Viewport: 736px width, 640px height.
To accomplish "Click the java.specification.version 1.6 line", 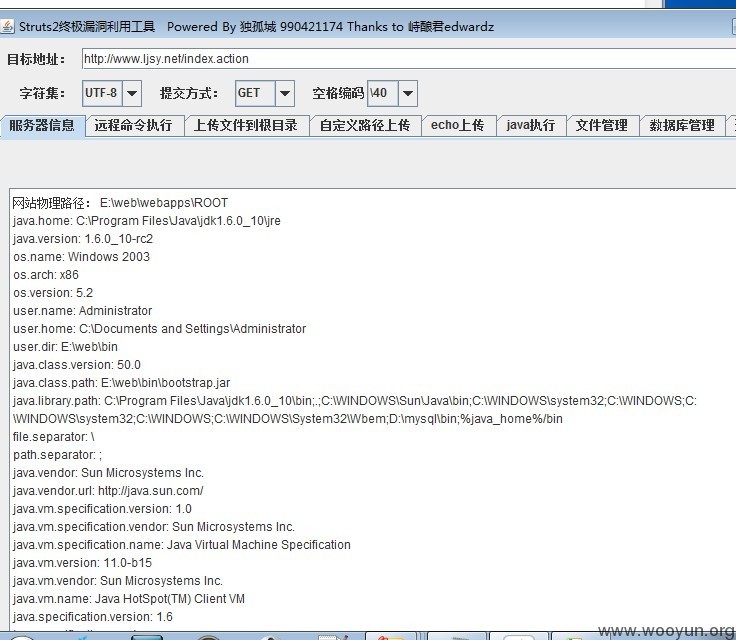I will tap(93, 617).
